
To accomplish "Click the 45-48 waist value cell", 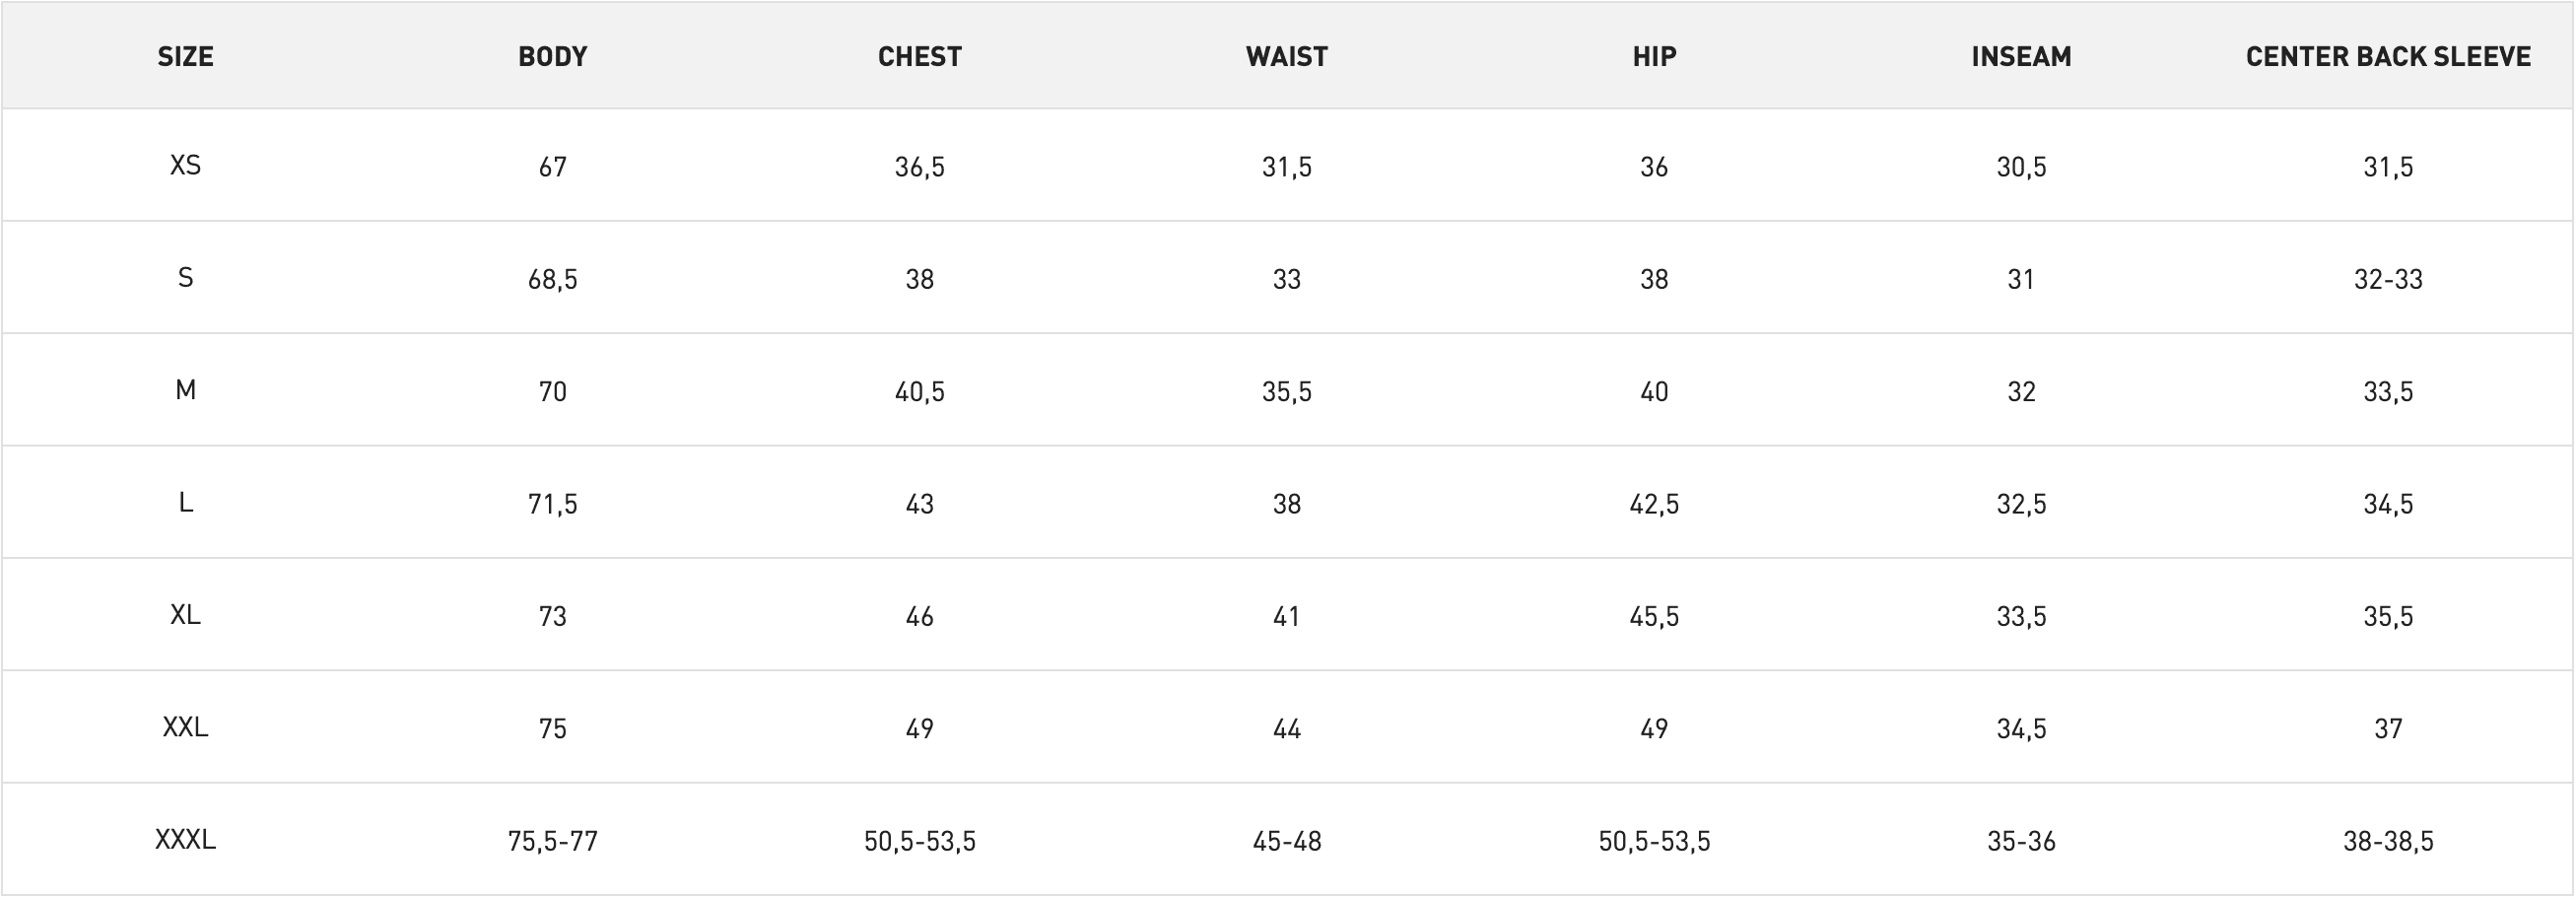I will (x=1286, y=841).
